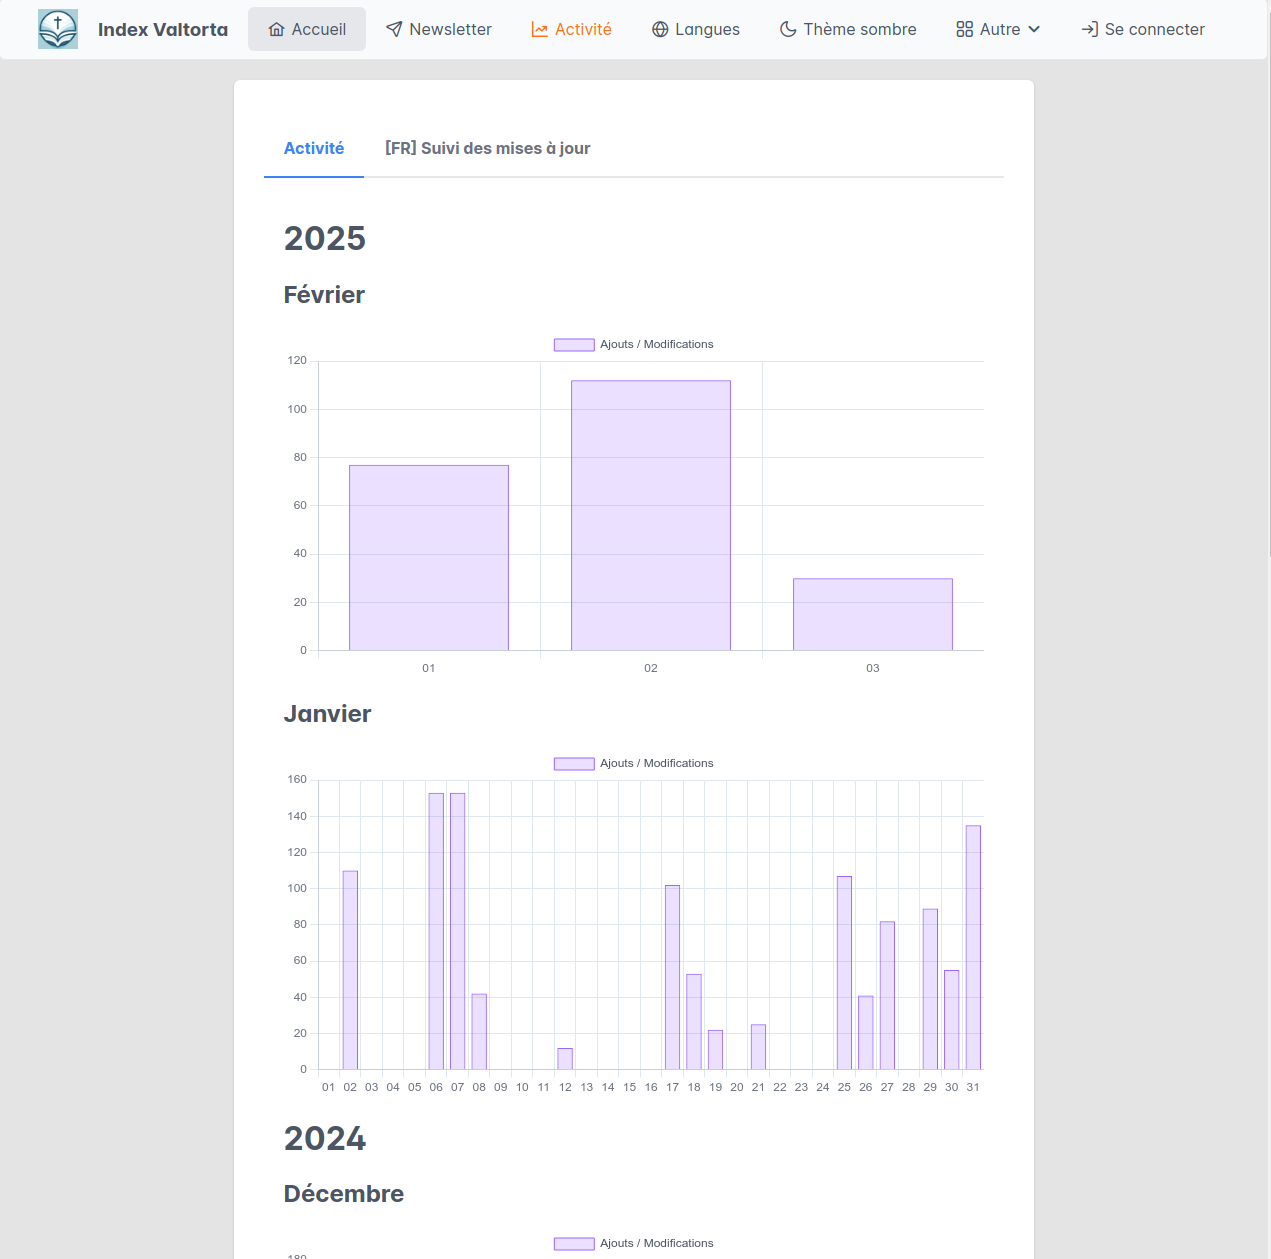Go to Index Valtorta home title
Screen dimensions: 1271x1259
coord(163,30)
